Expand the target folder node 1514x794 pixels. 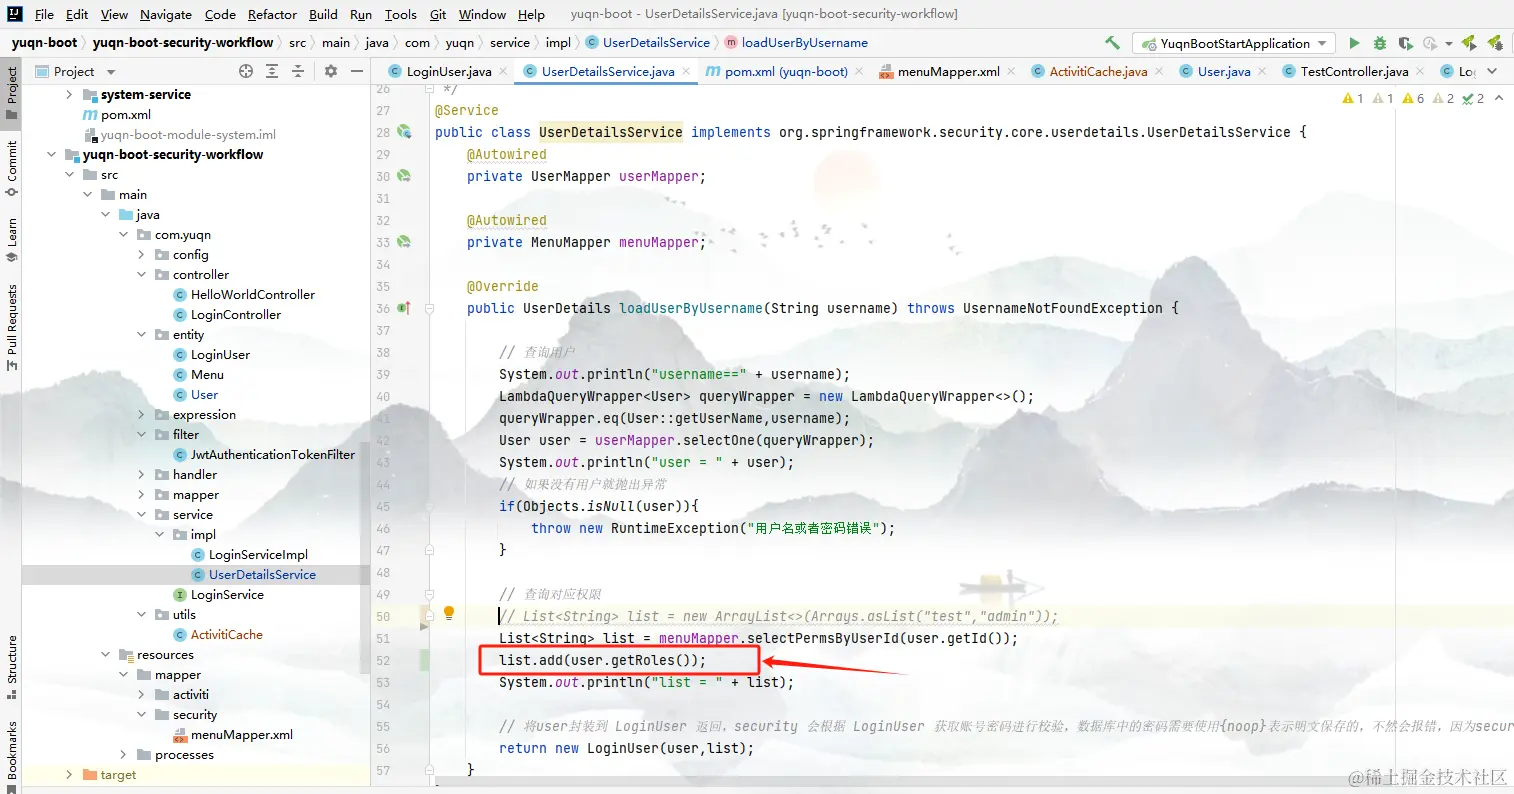tap(69, 774)
